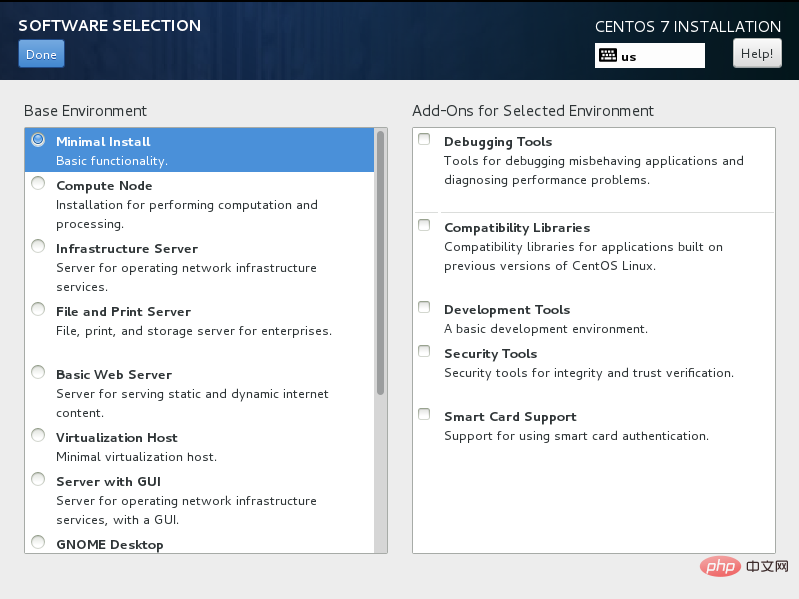This screenshot has width=799, height=599.
Task: Enable the Security Tools checkbox
Action: tap(424, 351)
